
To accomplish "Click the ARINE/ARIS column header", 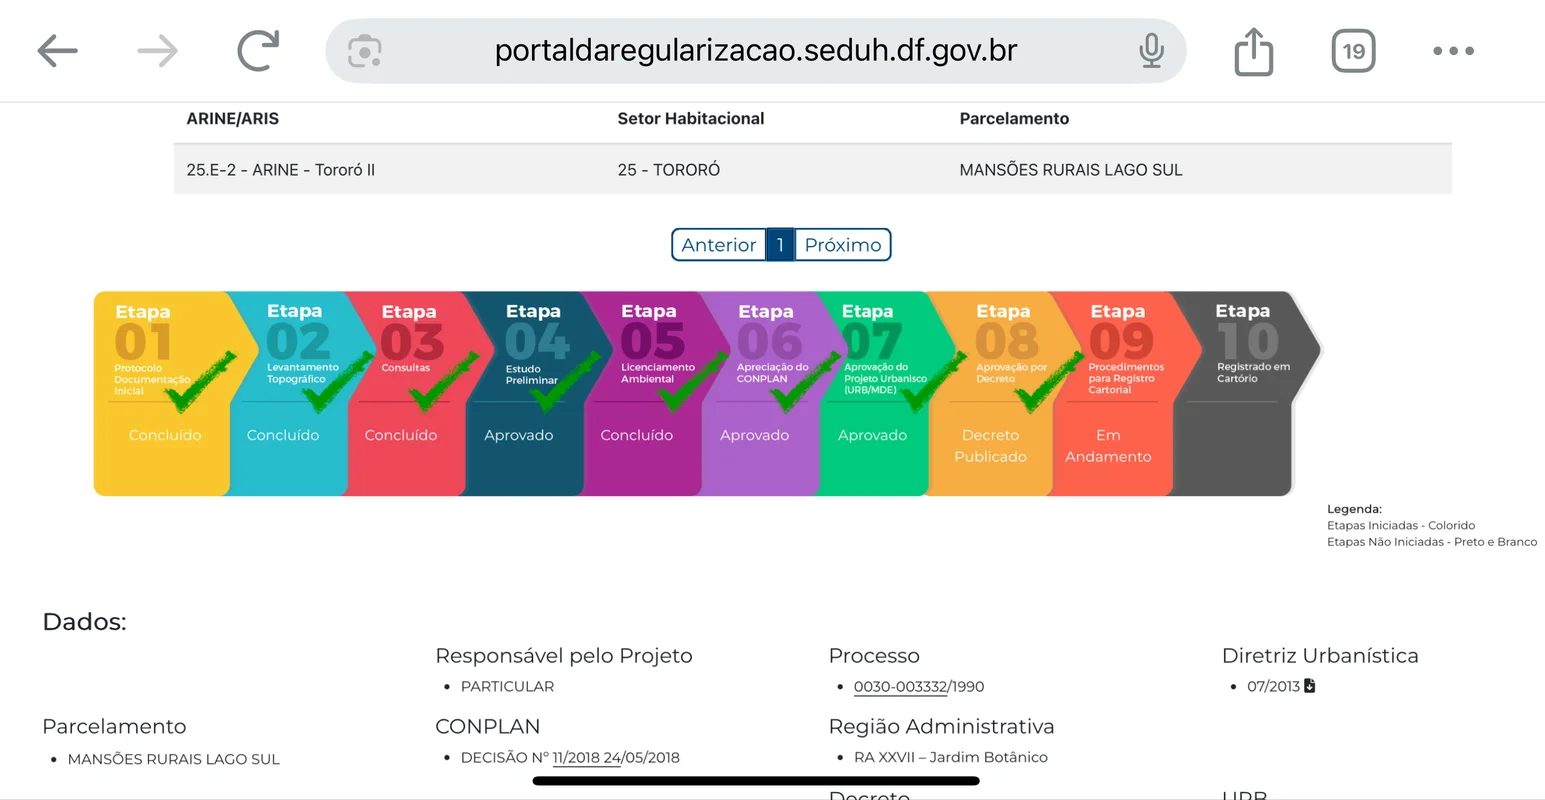I will (233, 119).
